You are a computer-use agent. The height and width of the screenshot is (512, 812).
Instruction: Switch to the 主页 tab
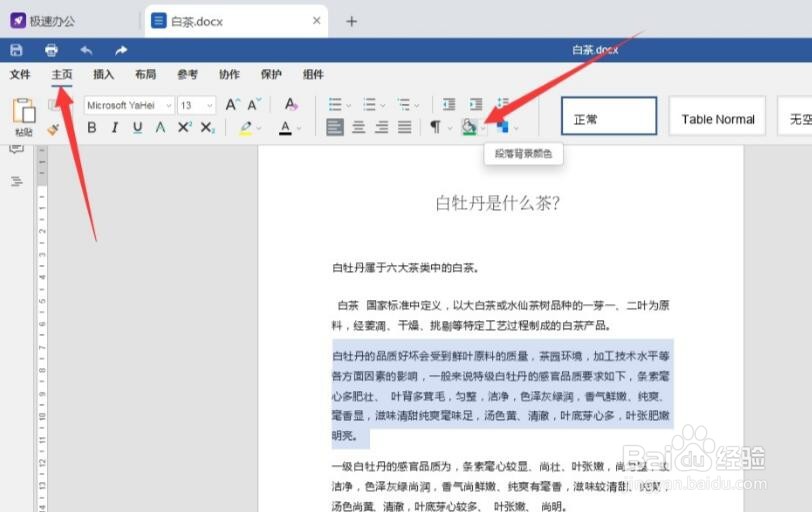(62, 75)
